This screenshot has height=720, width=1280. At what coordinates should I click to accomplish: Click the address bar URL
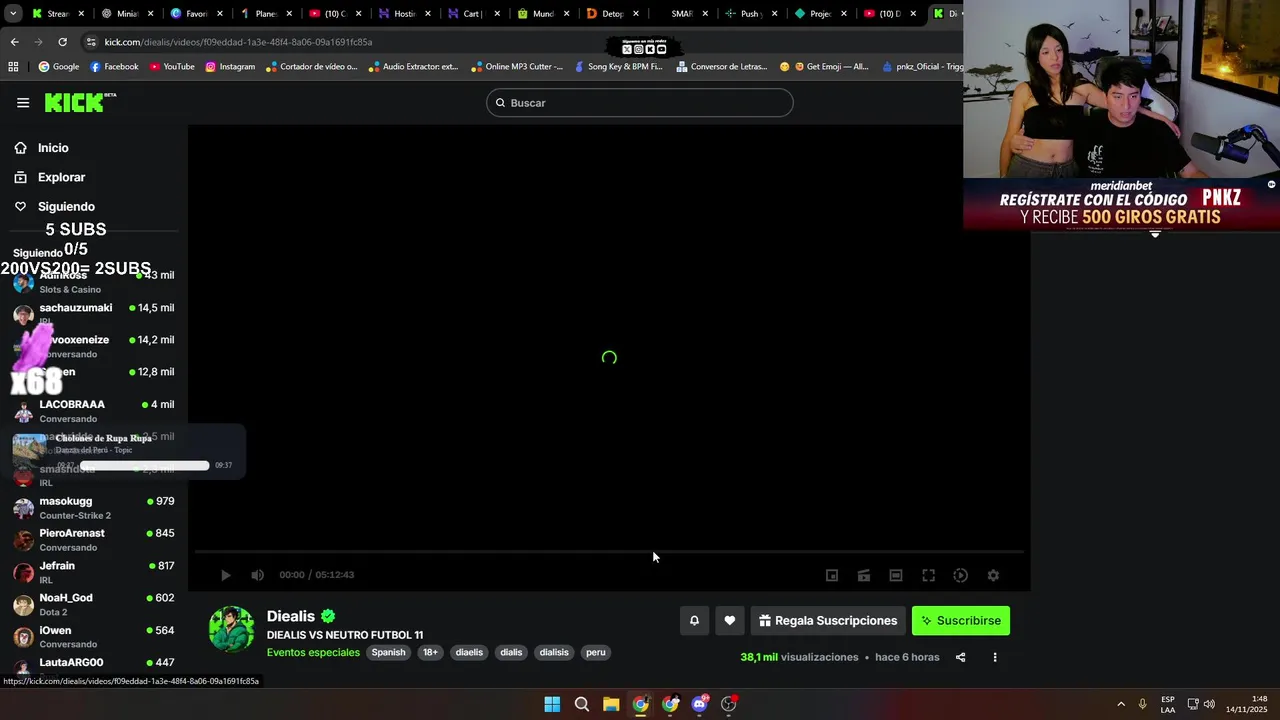pyautogui.click(x=239, y=42)
